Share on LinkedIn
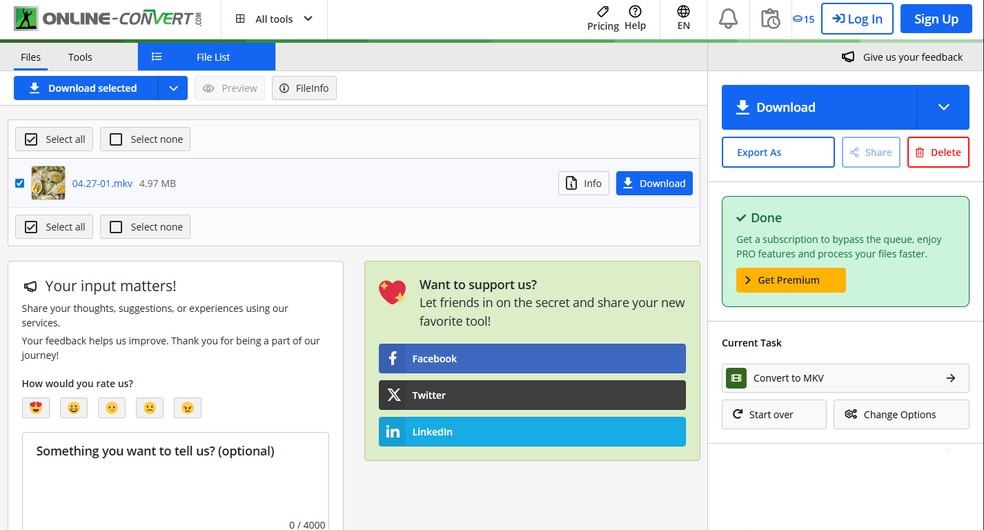The width and height of the screenshot is (984, 530). (x=532, y=432)
